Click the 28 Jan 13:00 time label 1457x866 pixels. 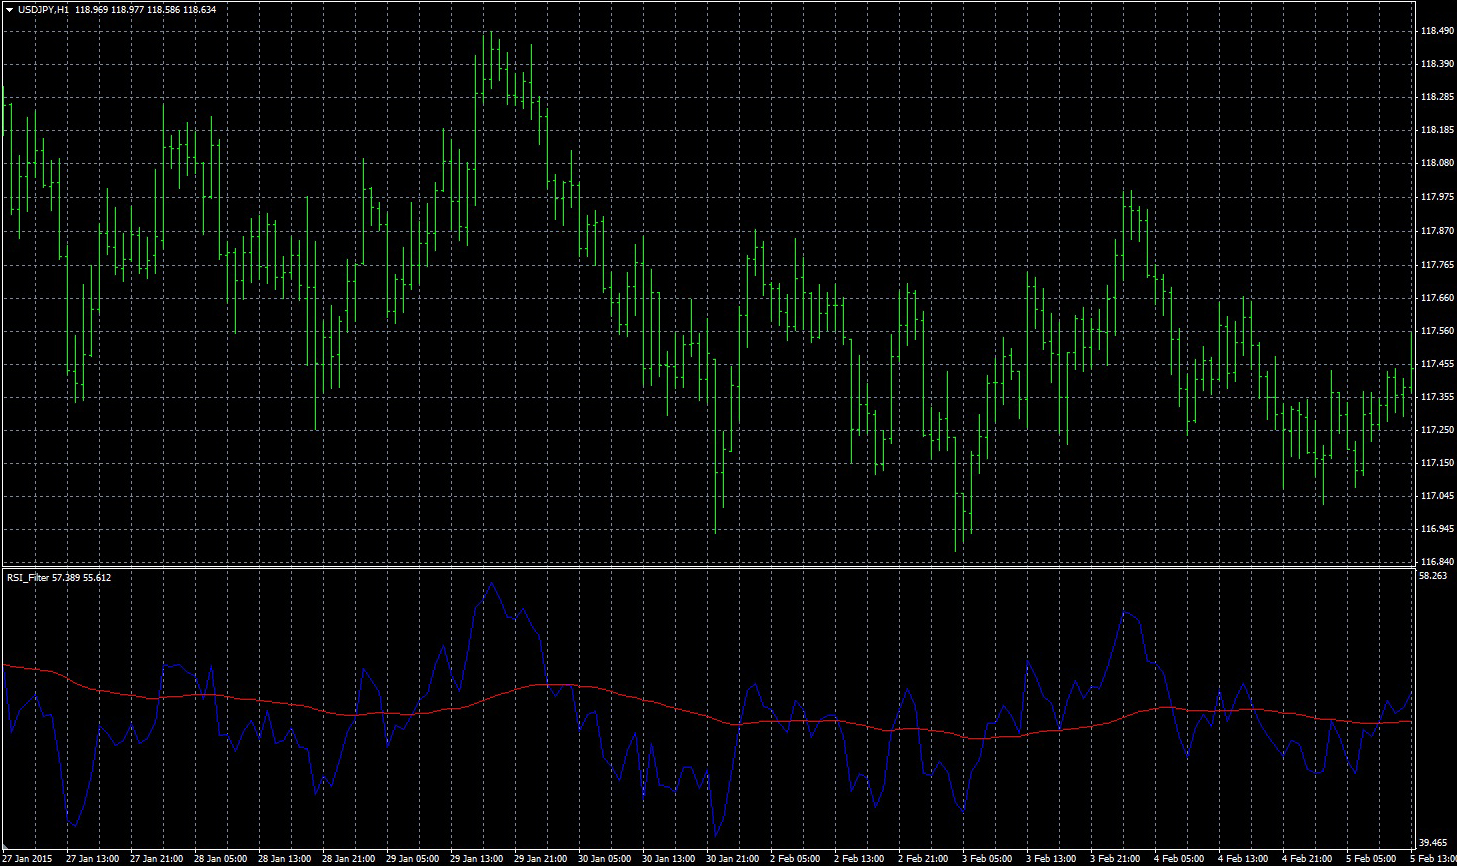pyautogui.click(x=285, y=859)
